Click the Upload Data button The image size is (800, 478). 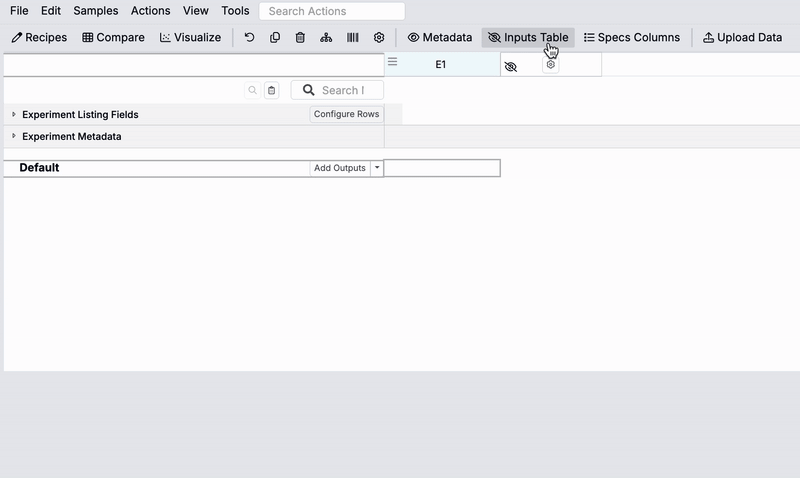742,37
